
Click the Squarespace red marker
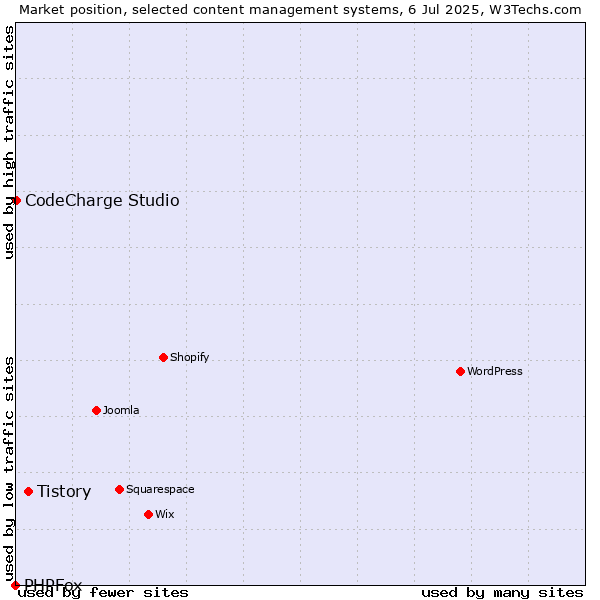[x=119, y=489]
